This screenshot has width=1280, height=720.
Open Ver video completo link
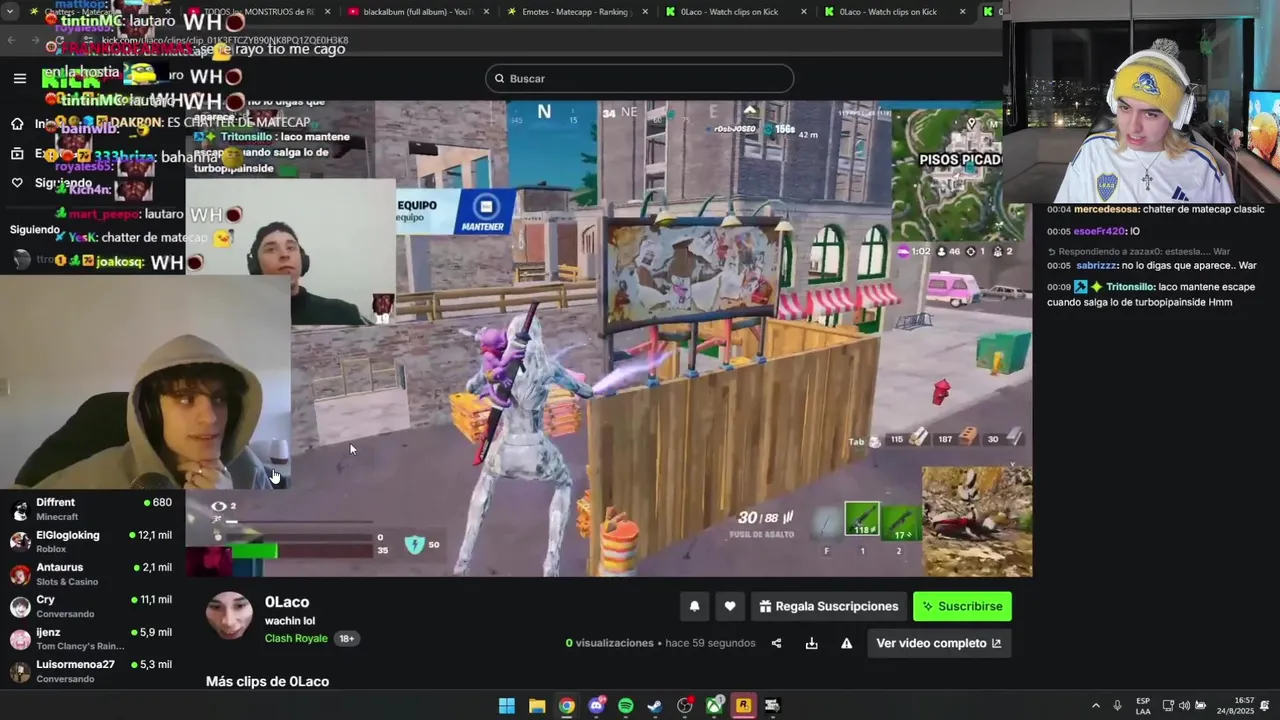coord(938,643)
